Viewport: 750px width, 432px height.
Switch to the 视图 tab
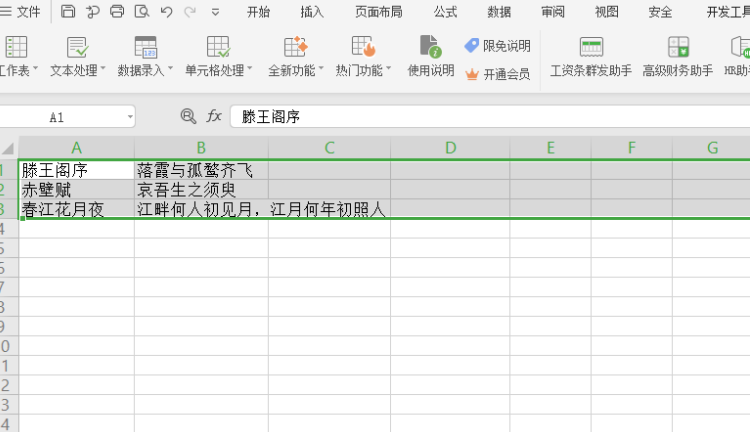click(607, 12)
